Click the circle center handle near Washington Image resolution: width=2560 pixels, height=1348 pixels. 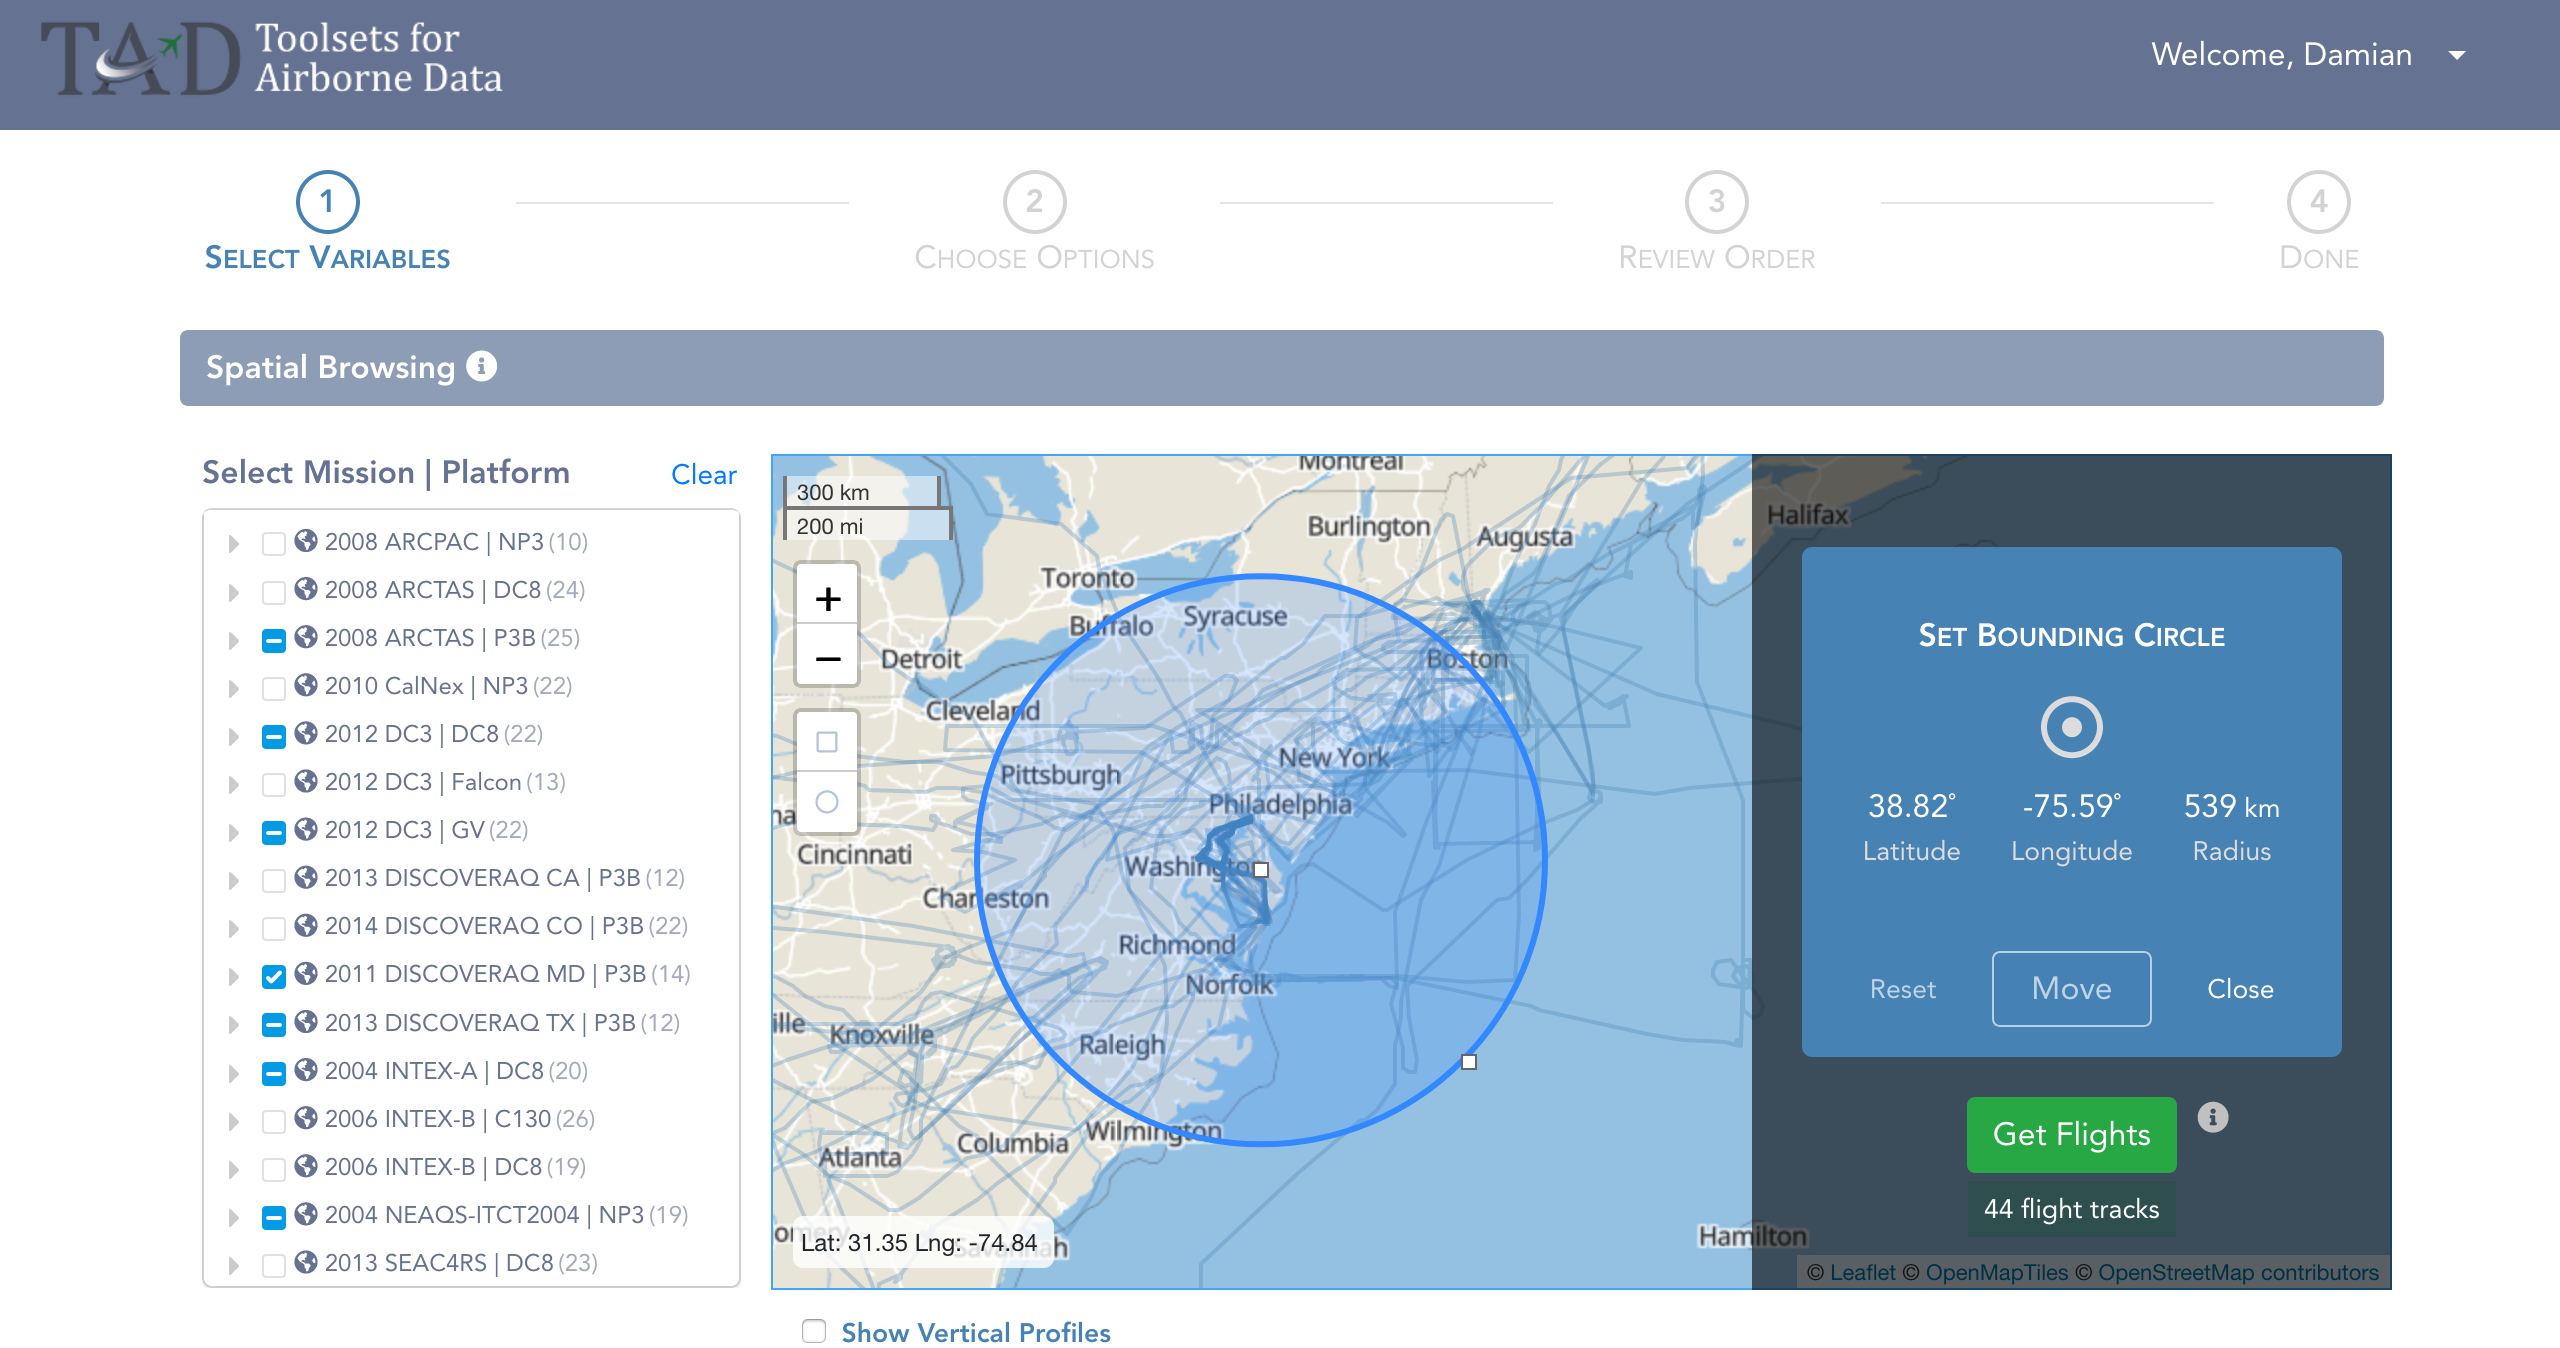click(1261, 869)
